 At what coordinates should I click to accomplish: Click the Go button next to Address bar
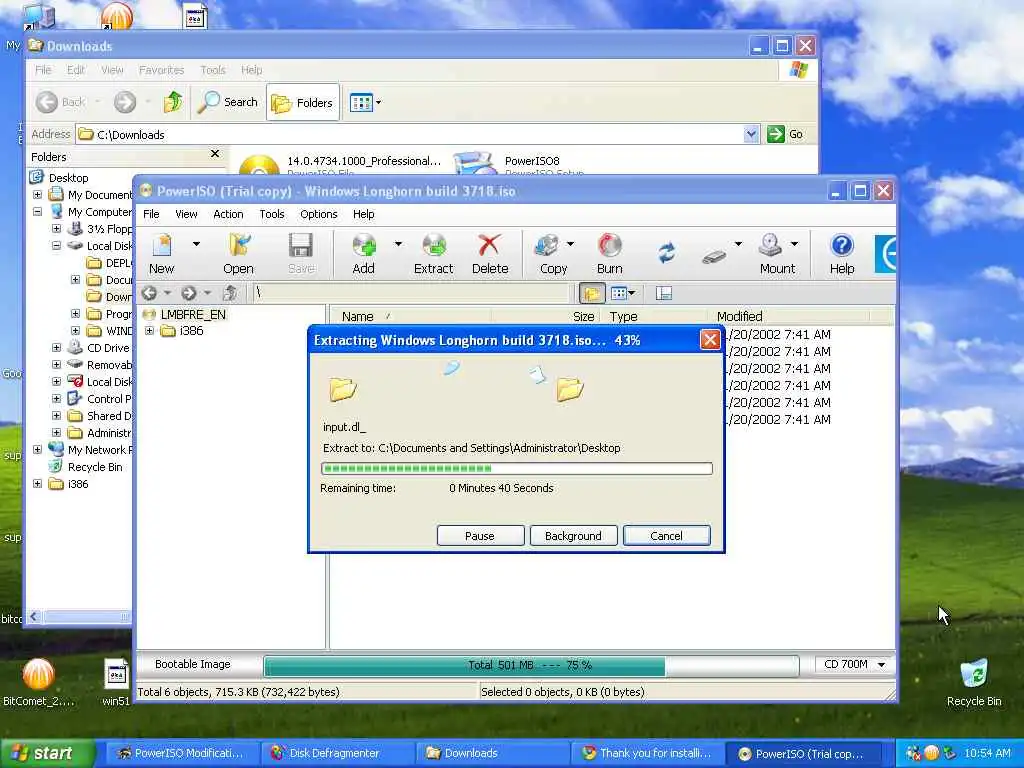[x=786, y=134]
